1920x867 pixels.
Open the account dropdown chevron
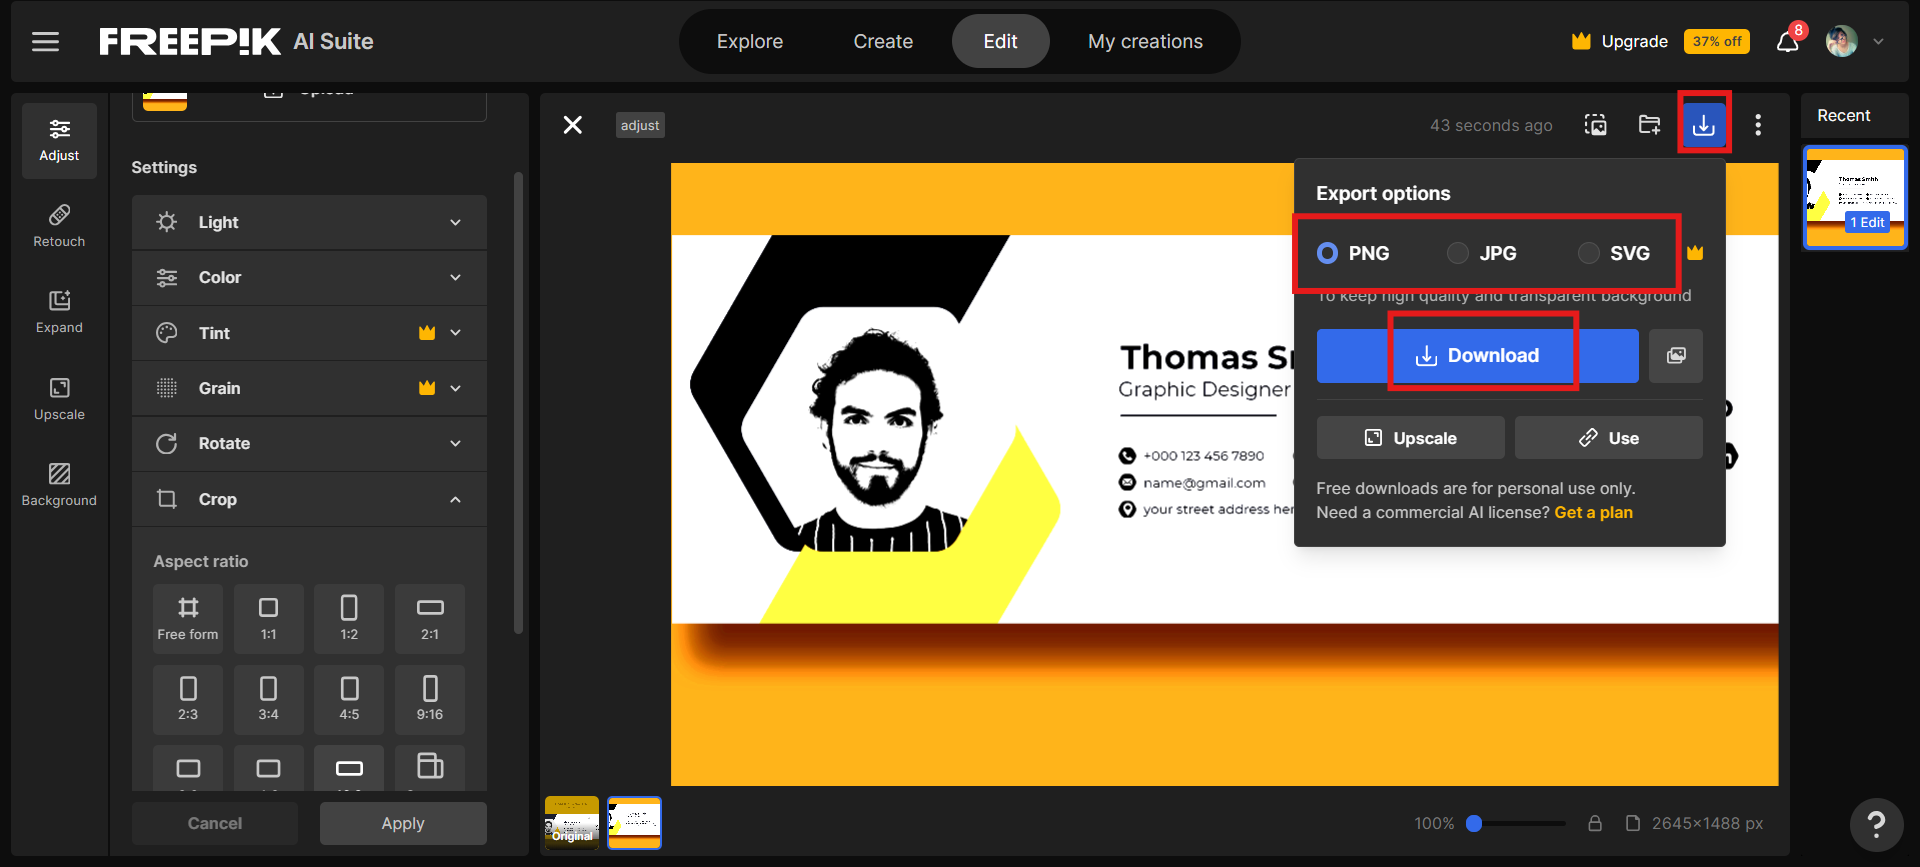1878,42
